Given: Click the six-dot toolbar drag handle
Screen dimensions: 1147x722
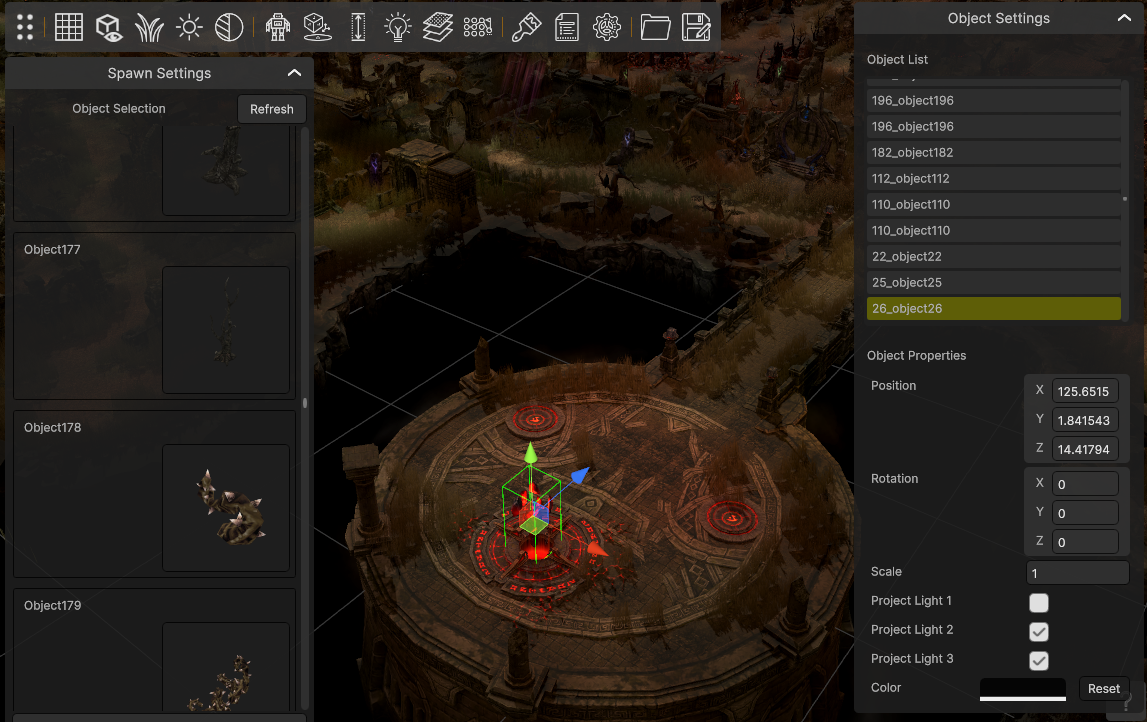Looking at the screenshot, I should (x=25, y=28).
